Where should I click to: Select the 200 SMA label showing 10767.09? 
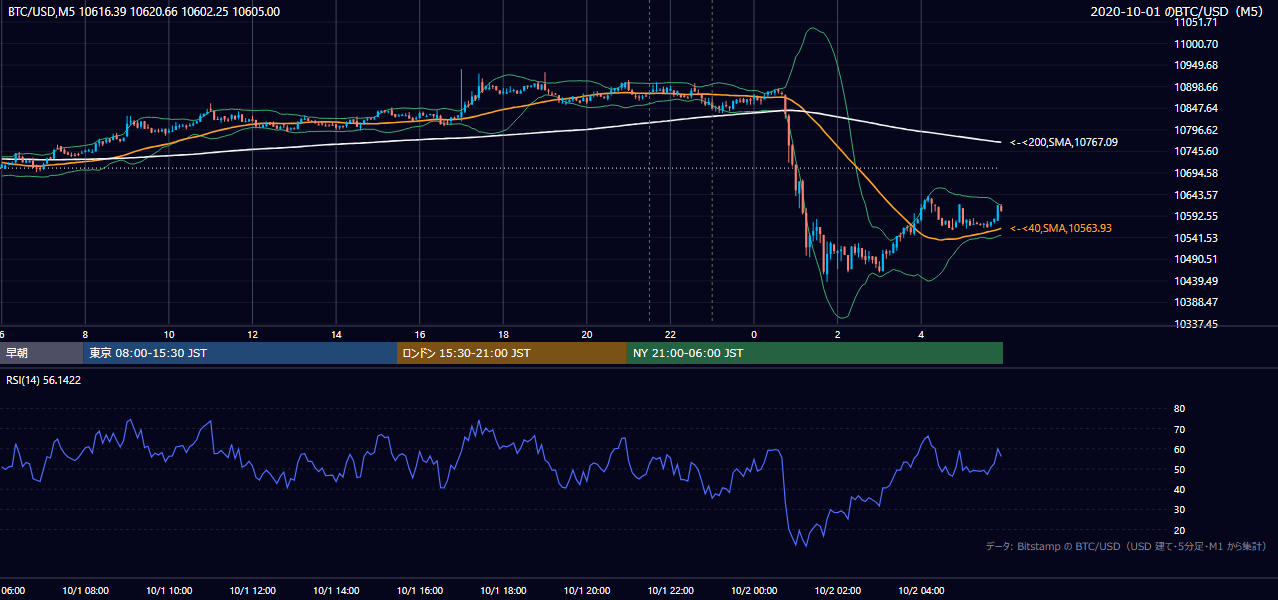click(x=1064, y=143)
